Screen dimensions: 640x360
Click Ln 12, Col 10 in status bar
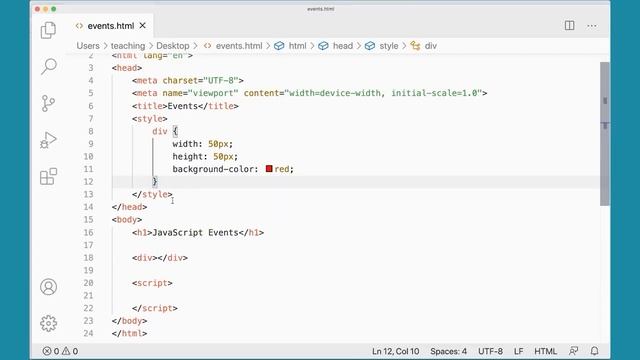395,351
